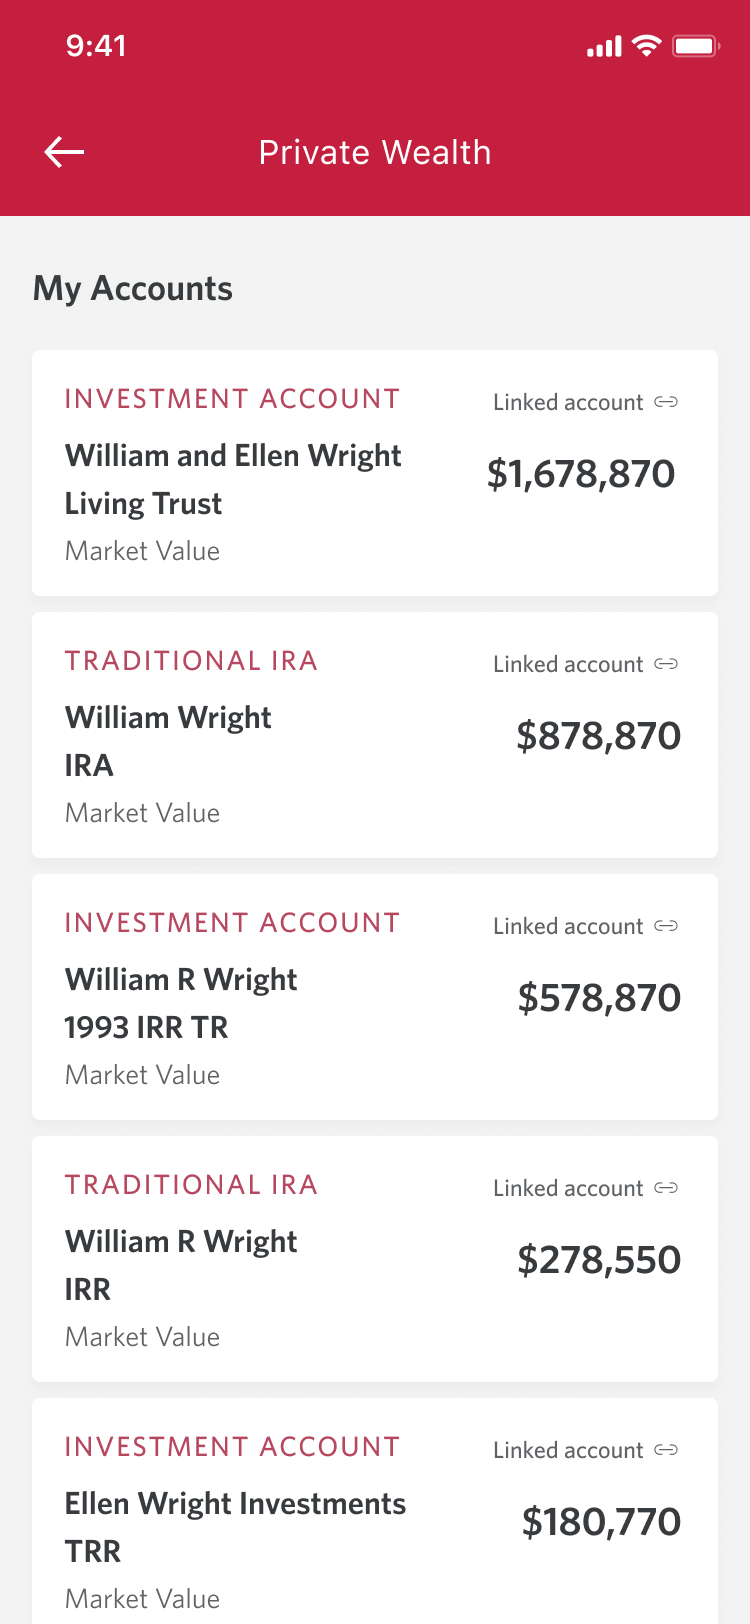The height and width of the screenshot is (1624, 750).
Task: Click link icon on William R Wright IRR card
Action: pos(666,1188)
